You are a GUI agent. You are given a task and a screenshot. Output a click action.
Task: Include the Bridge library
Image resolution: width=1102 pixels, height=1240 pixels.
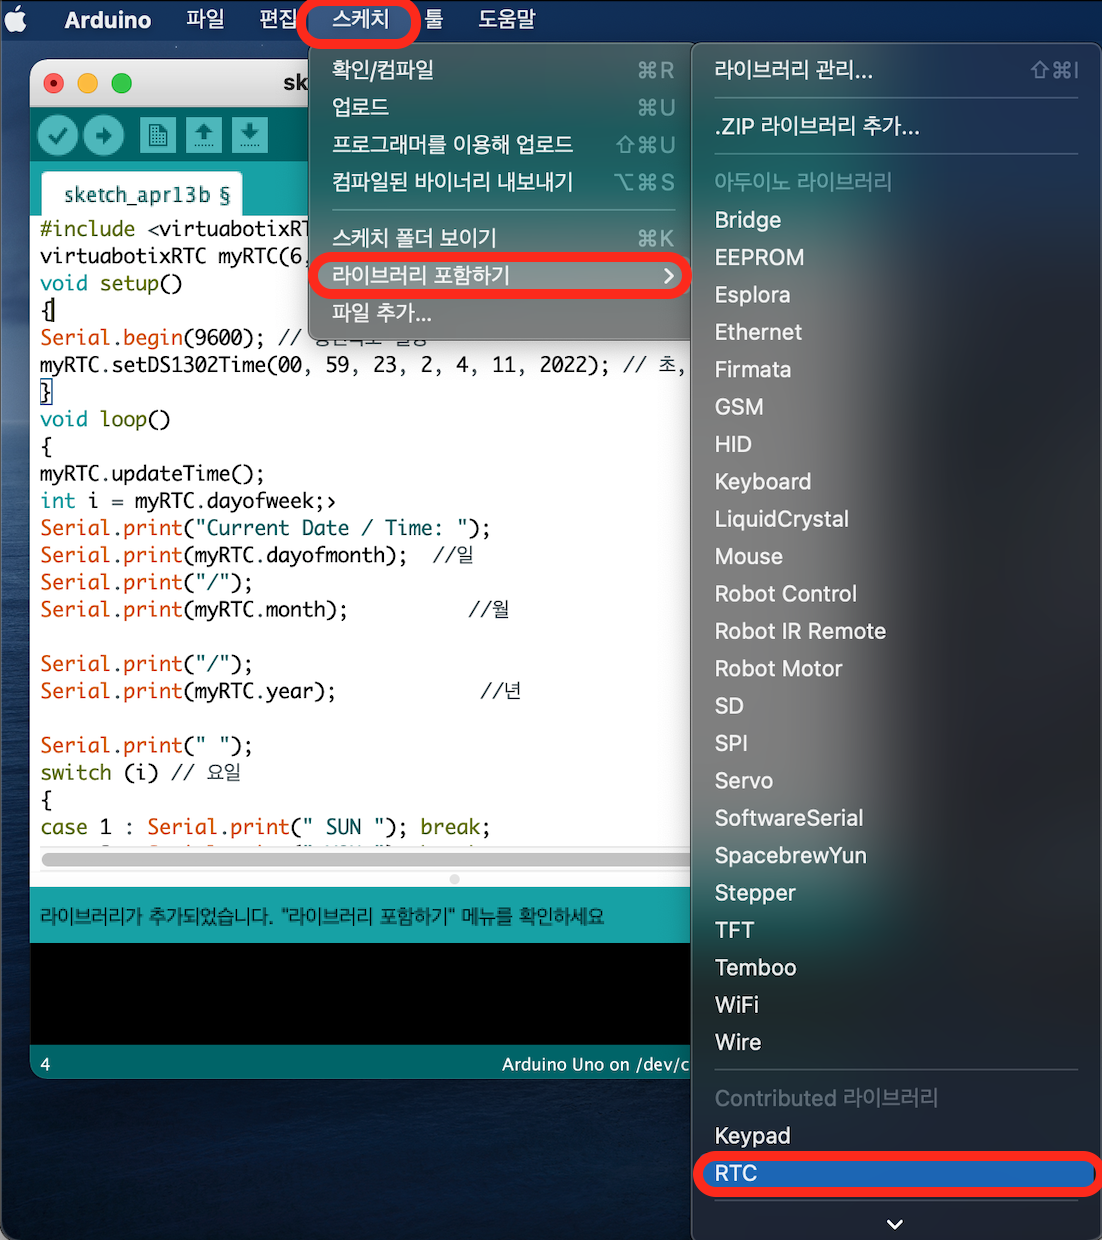[x=896, y=220]
